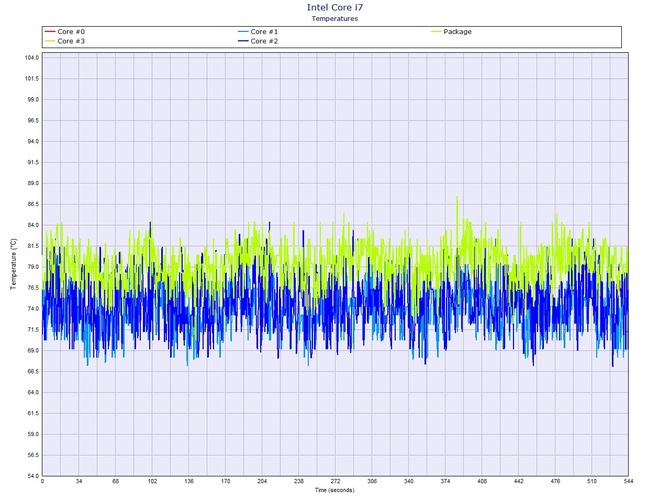
Task: Click the 408 time axis tick label
Action: point(482,481)
